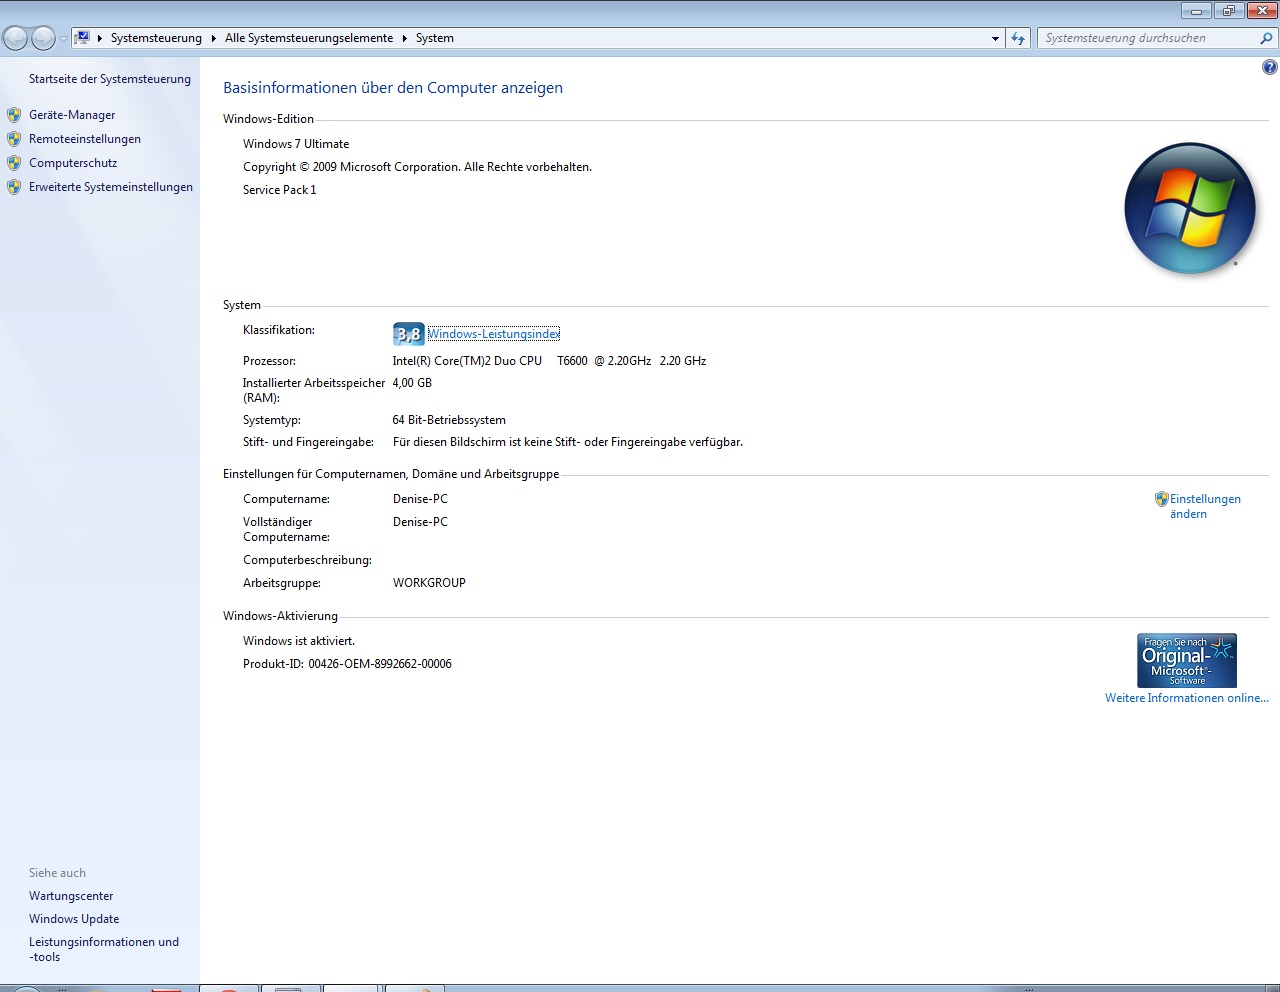Image resolution: width=1280 pixels, height=992 pixels.
Task: Click Einstellungen ändern link
Action: [x=1205, y=506]
